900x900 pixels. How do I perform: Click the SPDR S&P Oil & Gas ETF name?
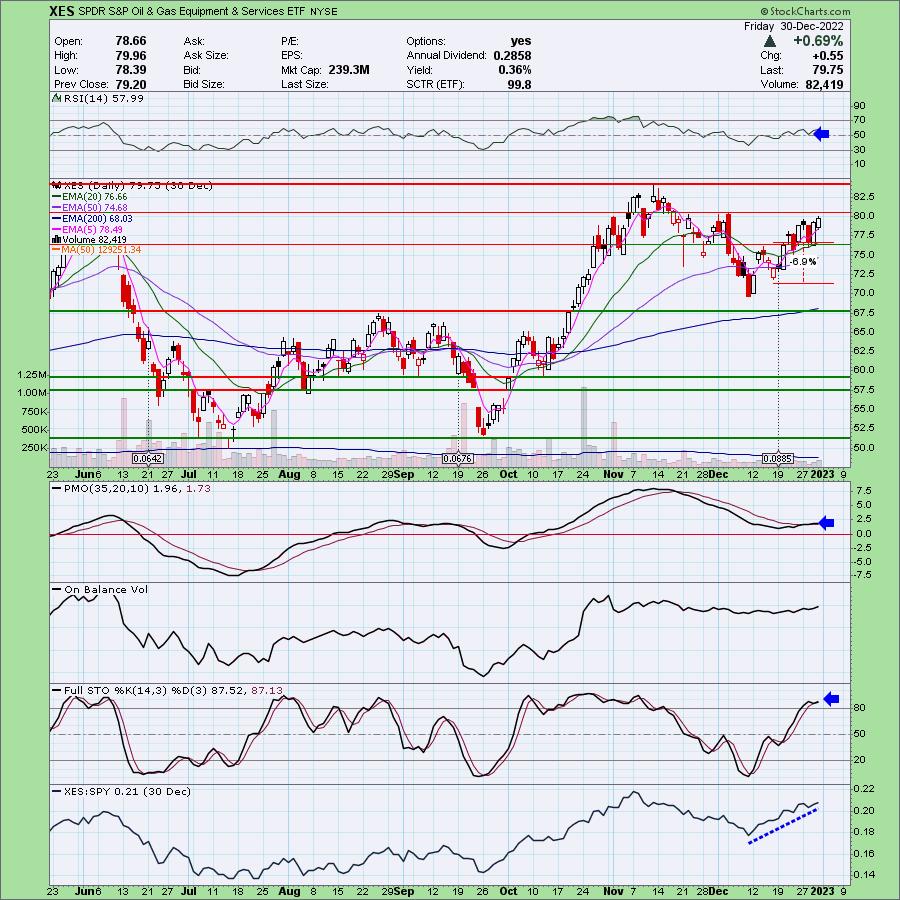coord(191,11)
